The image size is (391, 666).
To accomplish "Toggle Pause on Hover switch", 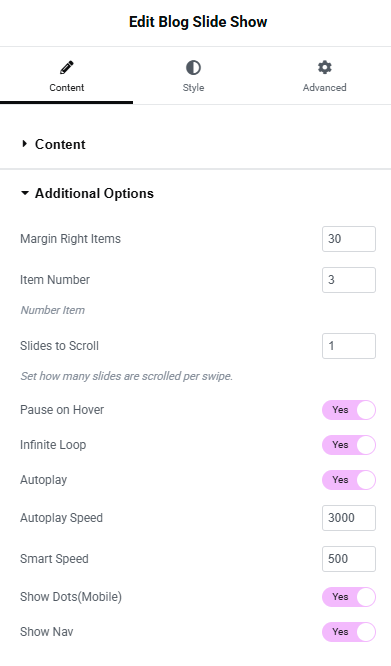I will point(349,410).
